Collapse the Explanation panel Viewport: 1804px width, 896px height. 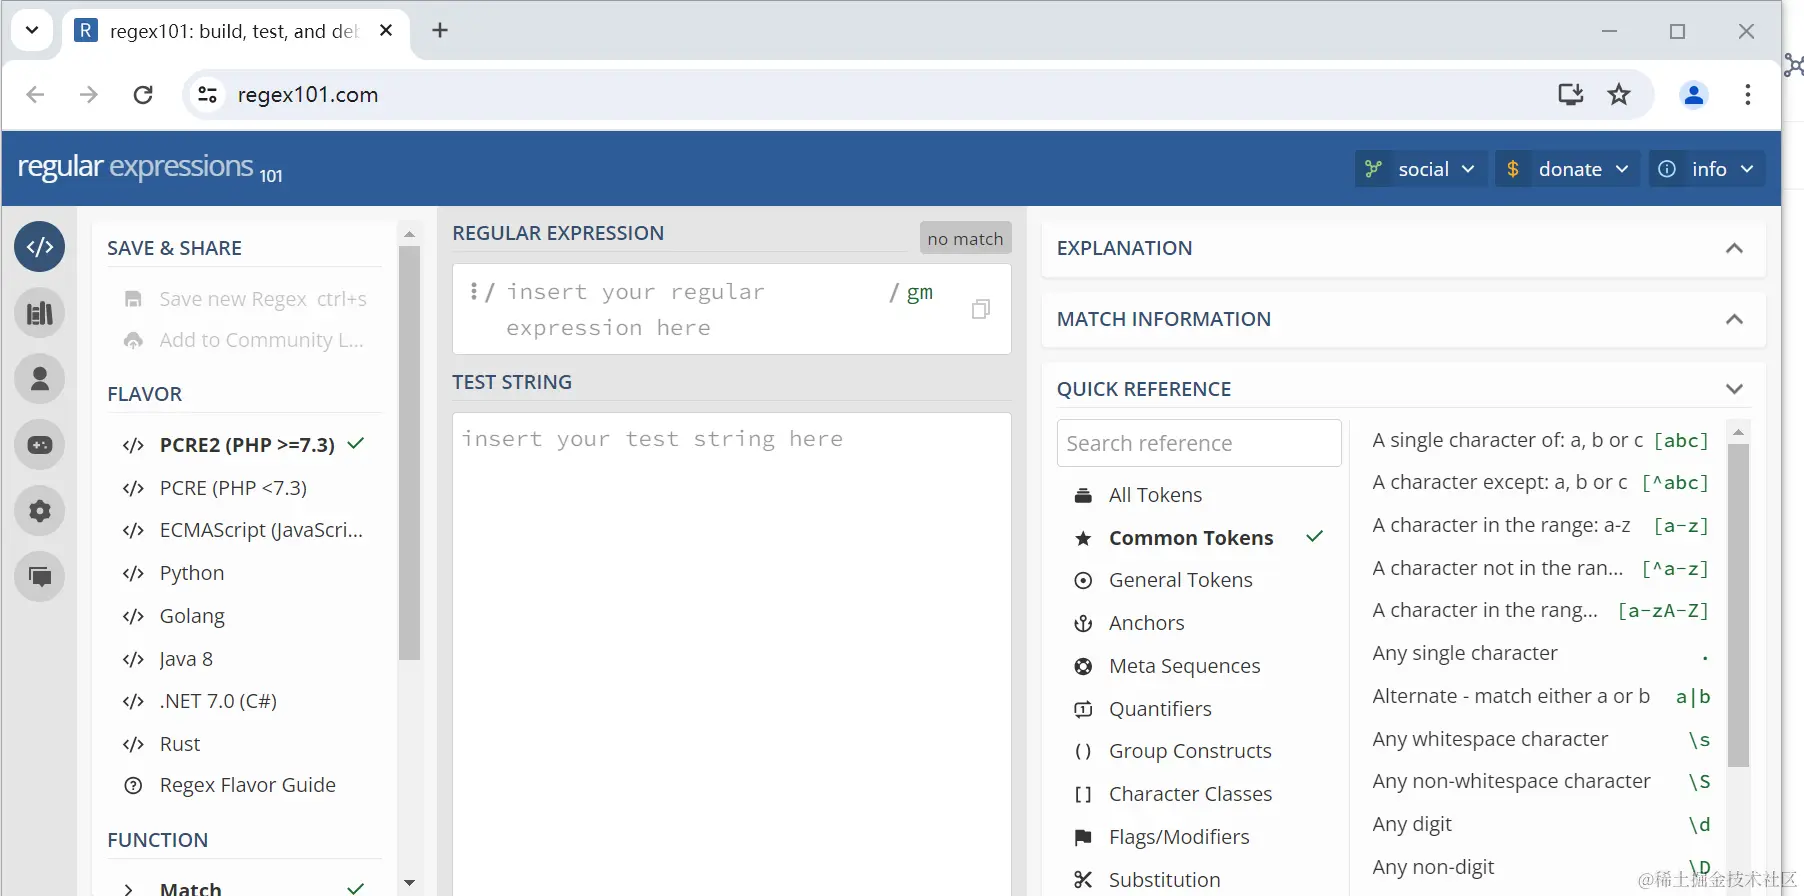[x=1735, y=248]
